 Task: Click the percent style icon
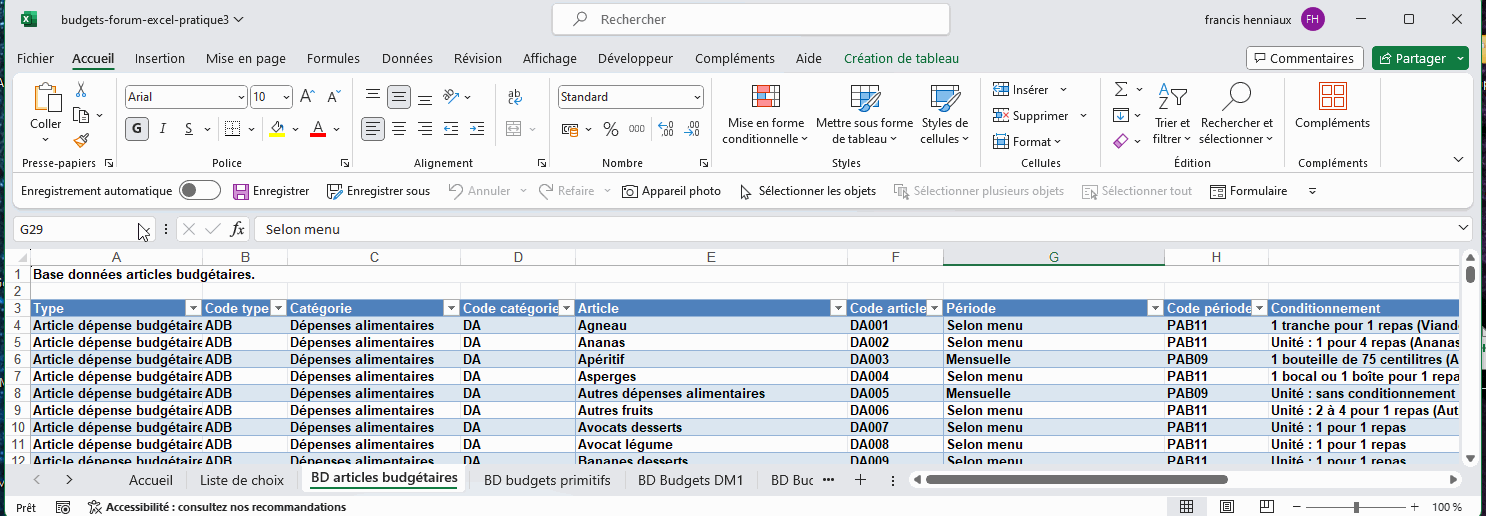coord(610,129)
